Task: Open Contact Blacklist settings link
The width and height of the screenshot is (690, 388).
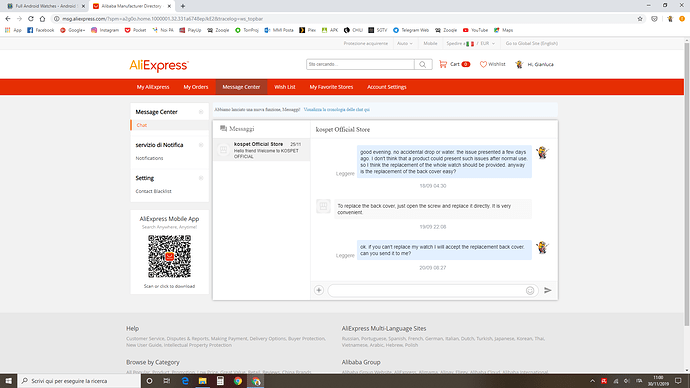Action: click(154, 191)
